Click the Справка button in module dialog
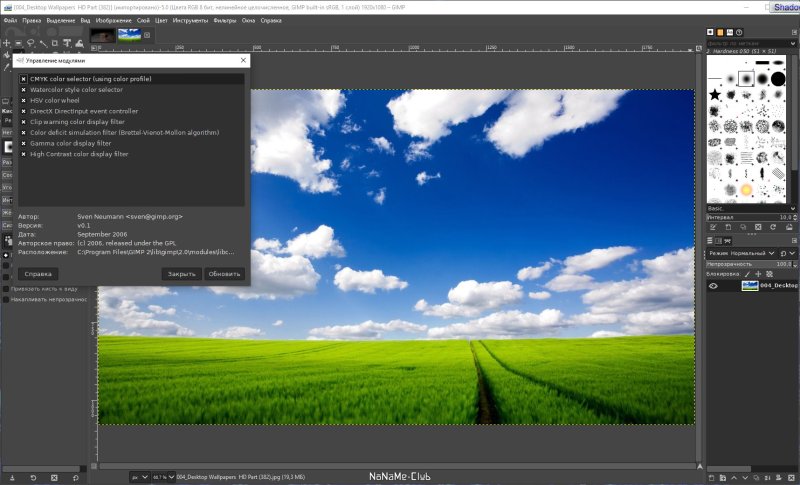800x485 pixels. click(38, 274)
